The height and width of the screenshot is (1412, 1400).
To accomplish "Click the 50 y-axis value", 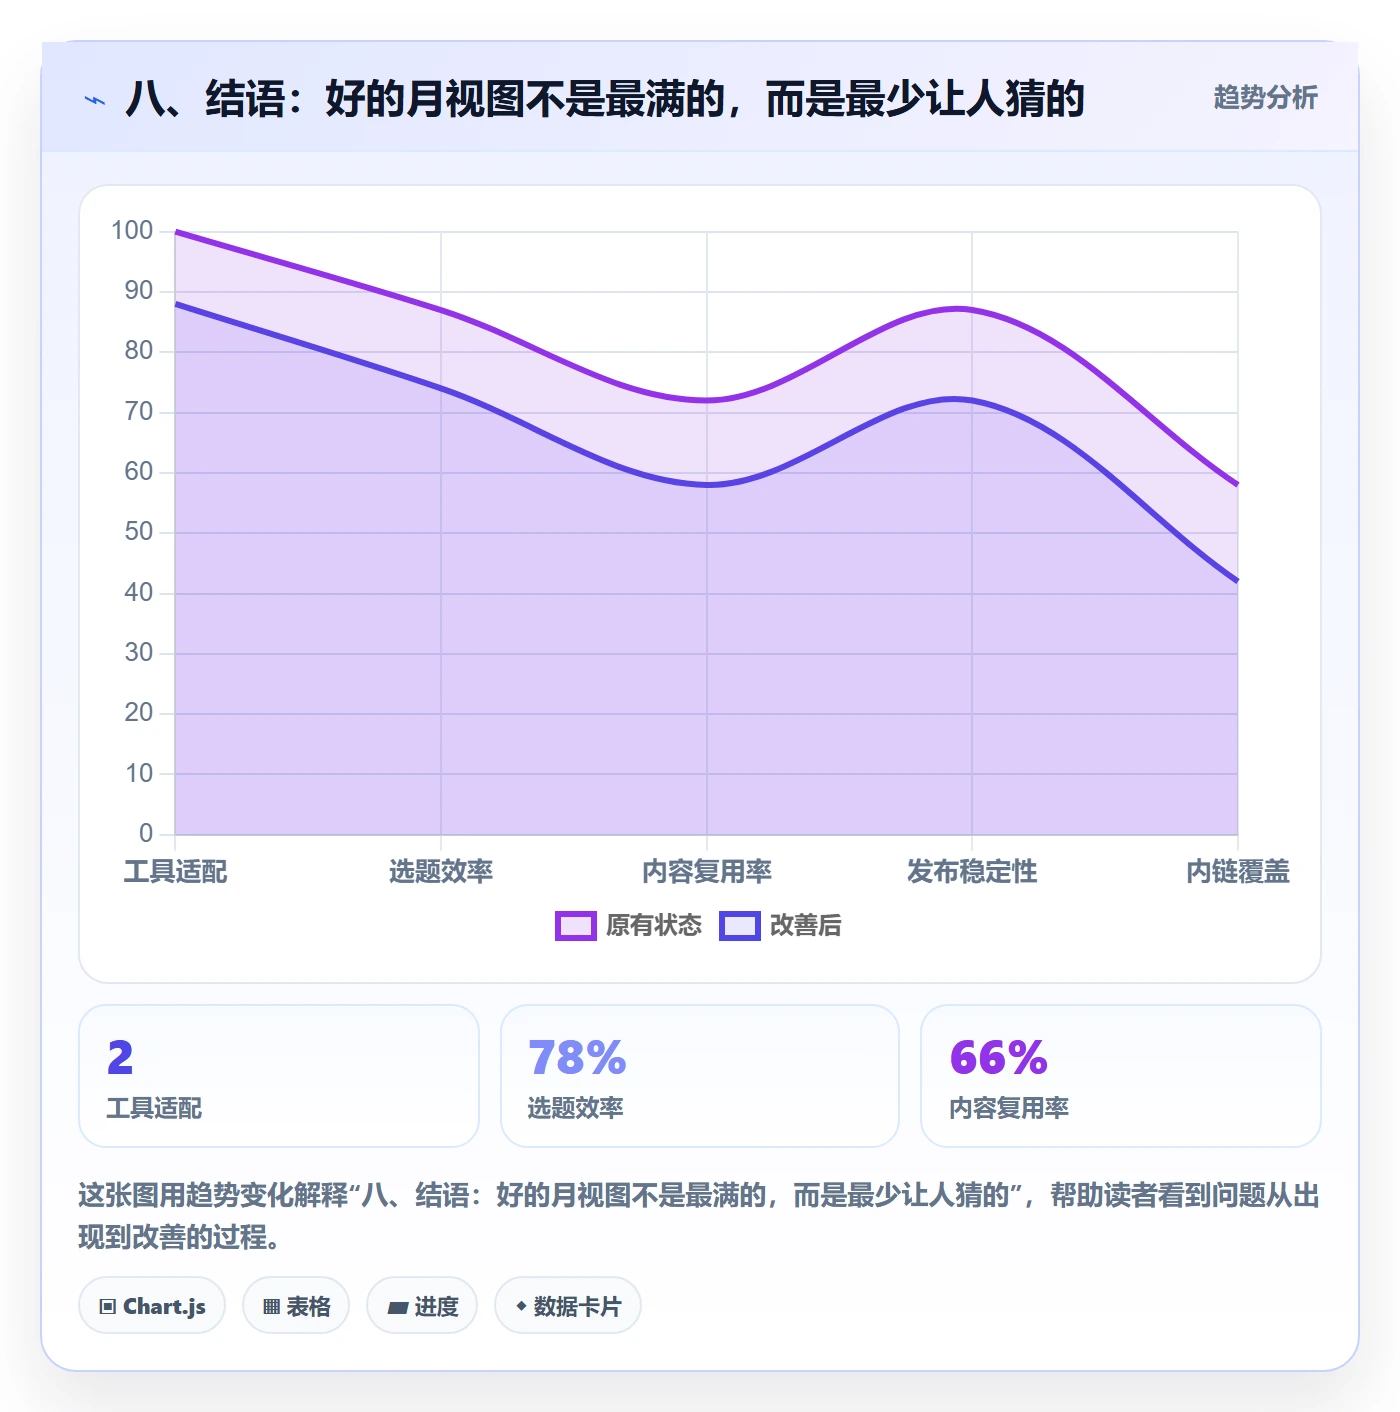I will [x=139, y=532].
